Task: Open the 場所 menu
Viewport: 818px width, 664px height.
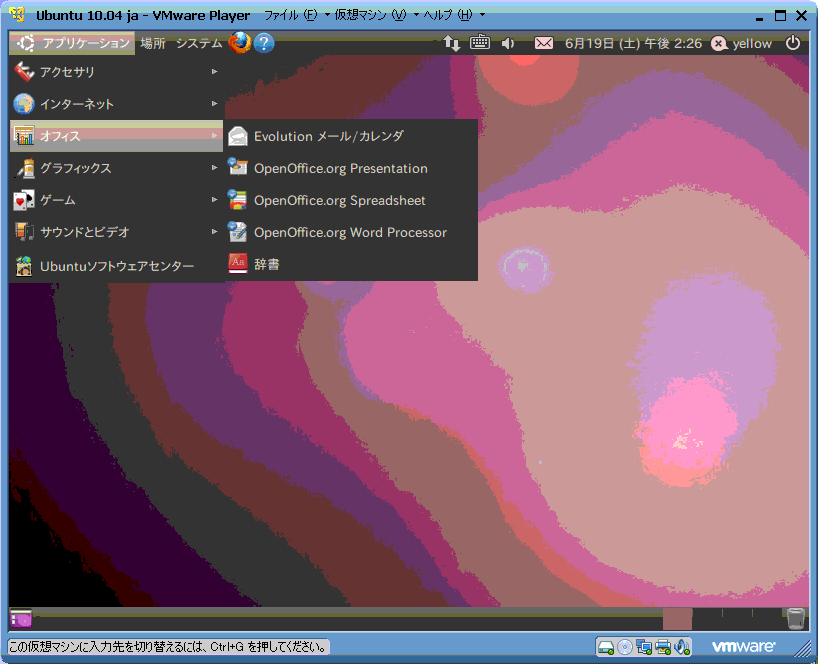Action: click(153, 43)
